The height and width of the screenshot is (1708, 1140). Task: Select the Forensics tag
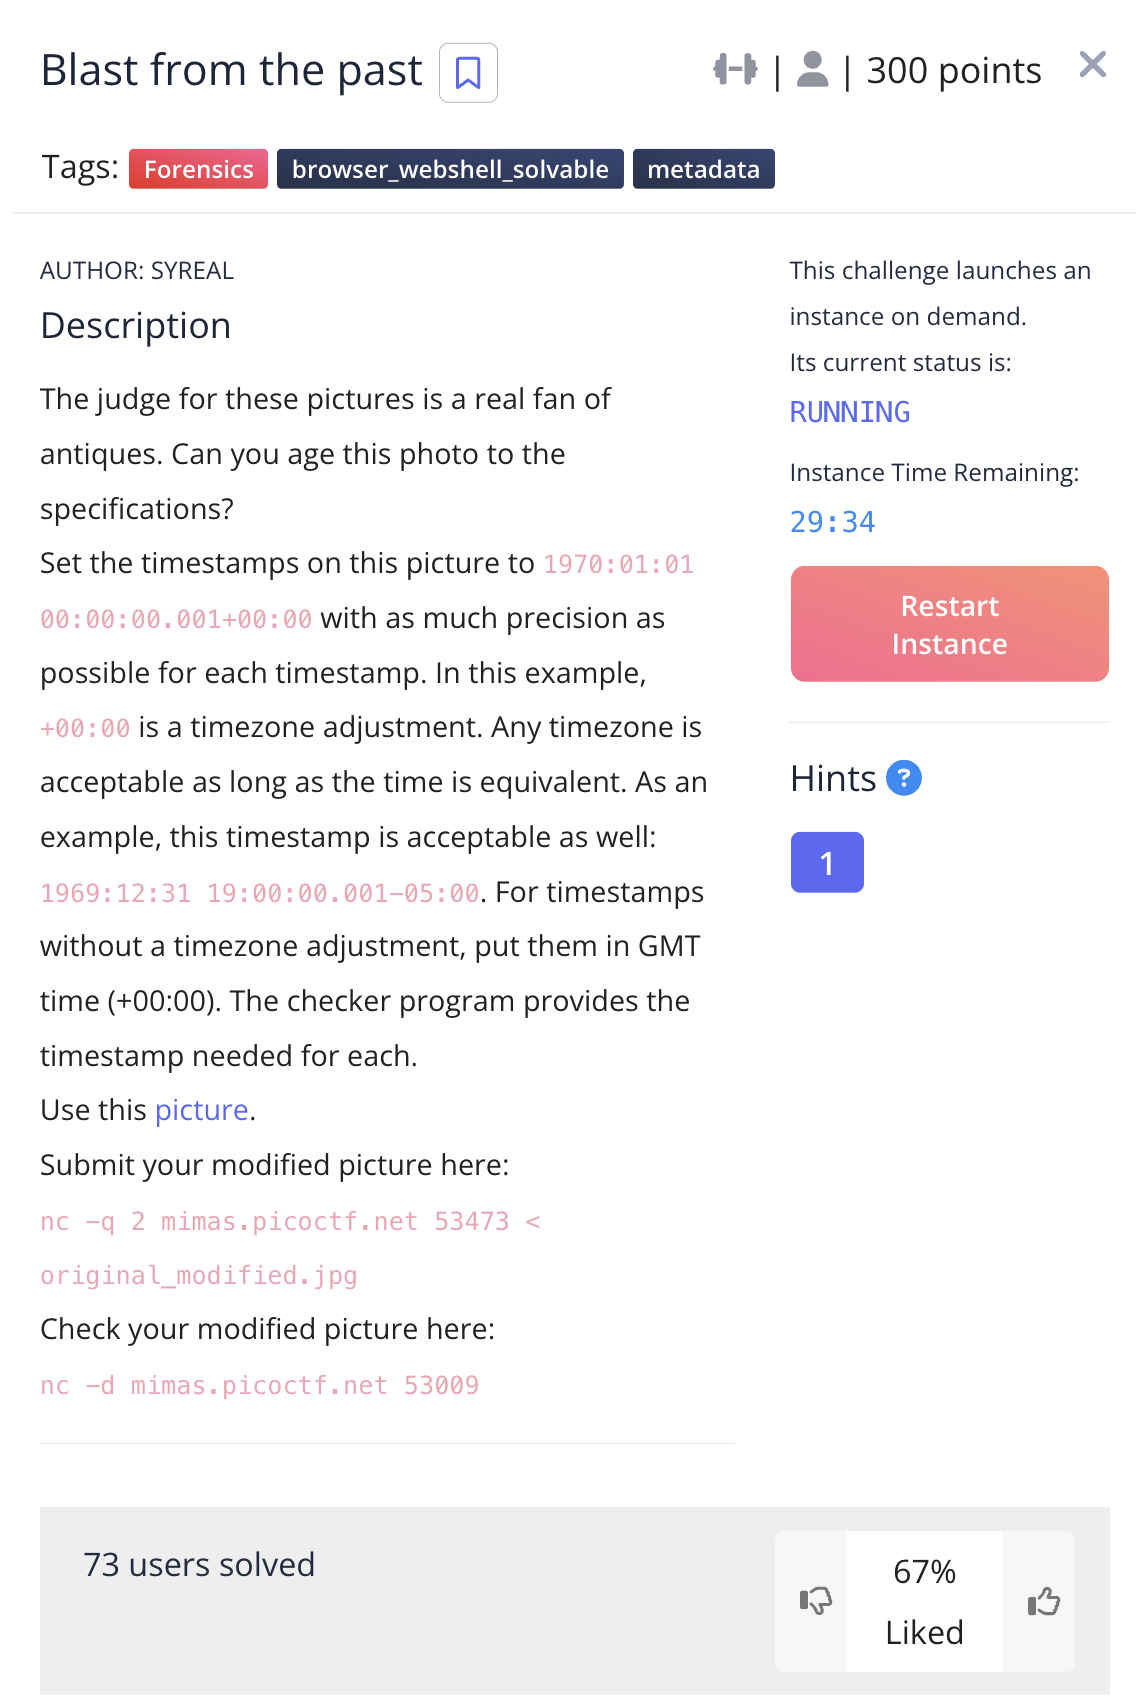pos(198,169)
